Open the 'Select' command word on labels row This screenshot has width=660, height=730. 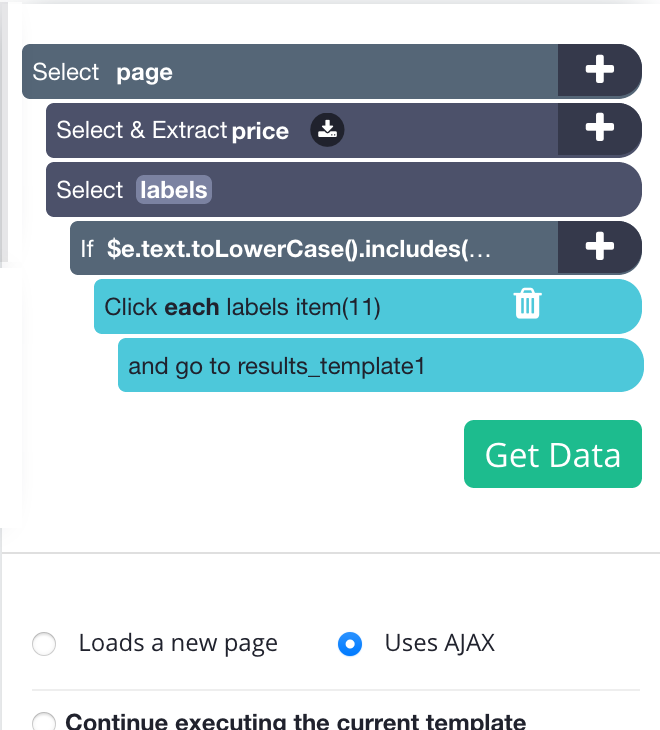89,190
